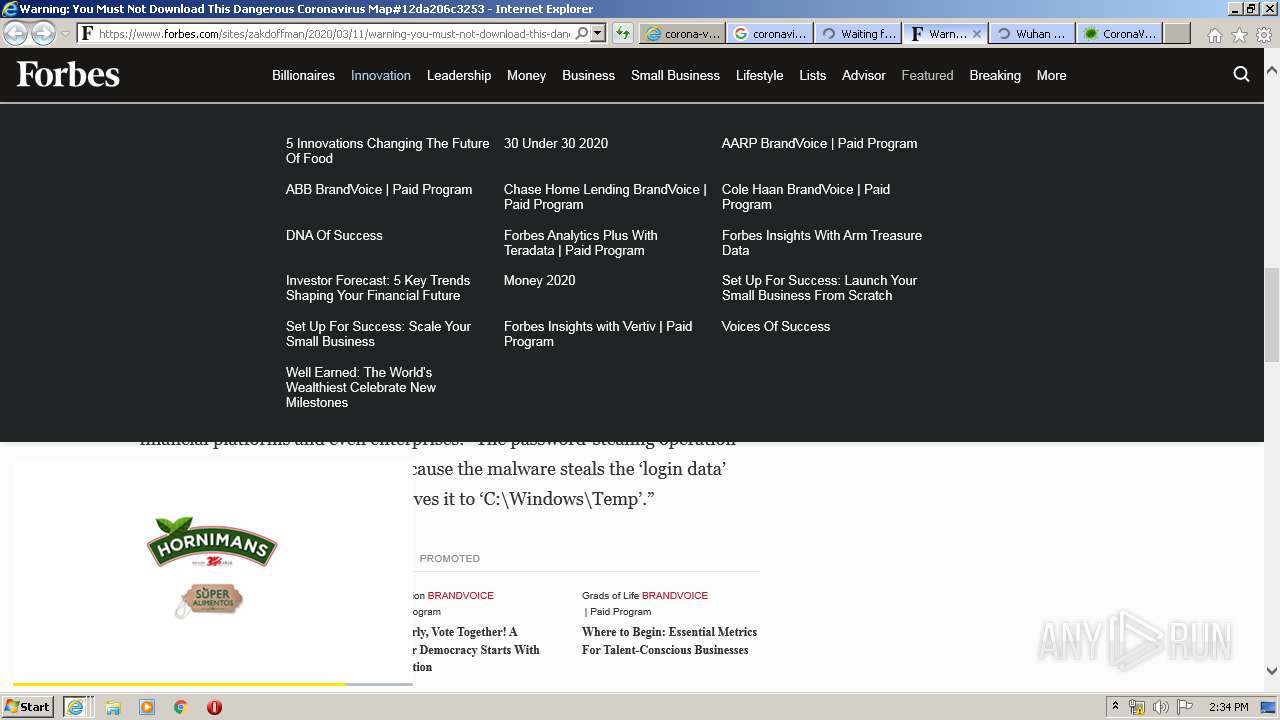The image size is (1280, 720).
Task: Open the More menu
Action: click(x=1051, y=75)
